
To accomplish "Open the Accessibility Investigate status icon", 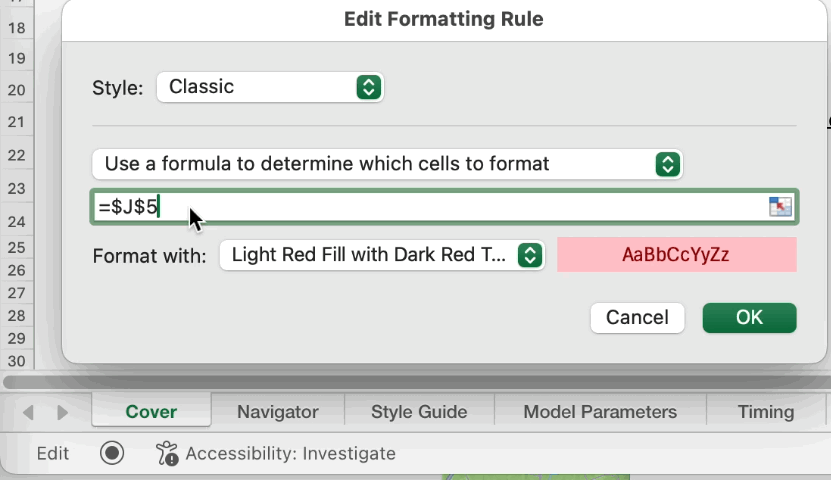I will click(167, 453).
